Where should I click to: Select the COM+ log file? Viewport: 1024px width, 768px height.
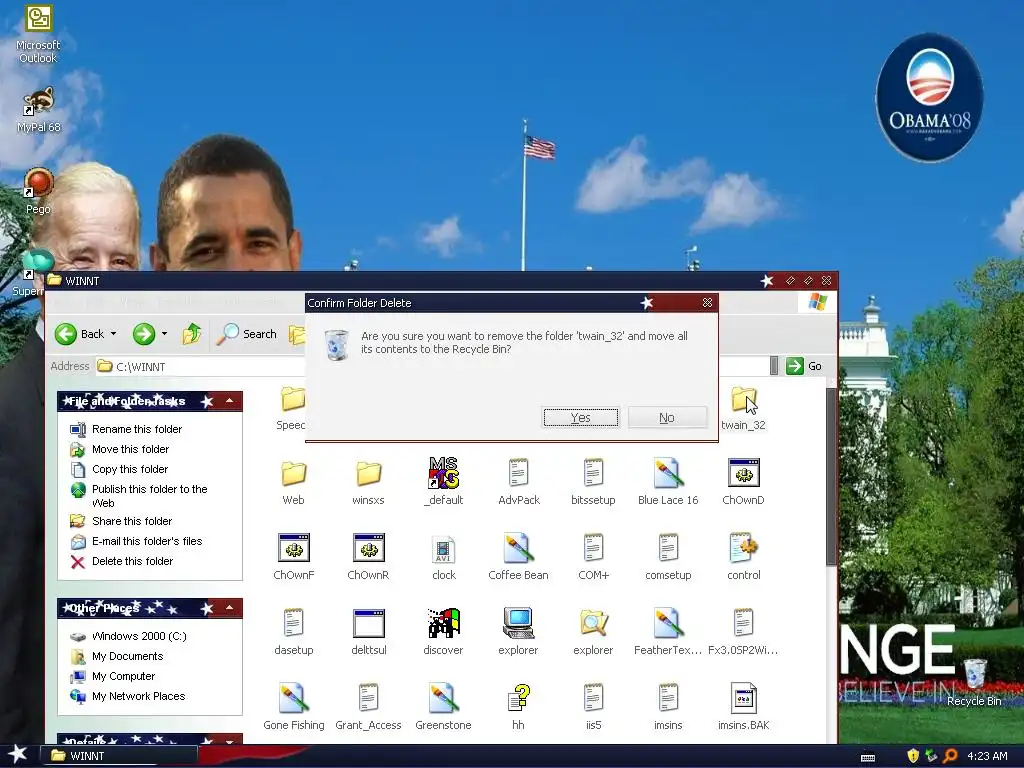click(x=593, y=557)
